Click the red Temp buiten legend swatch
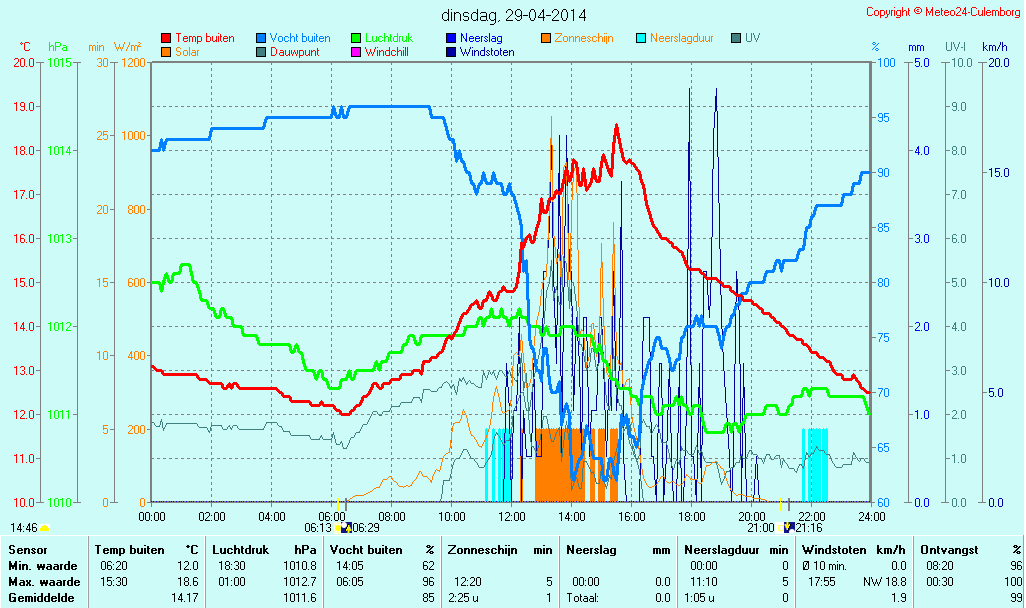Screen dimensions: 1026x608 click(166, 38)
